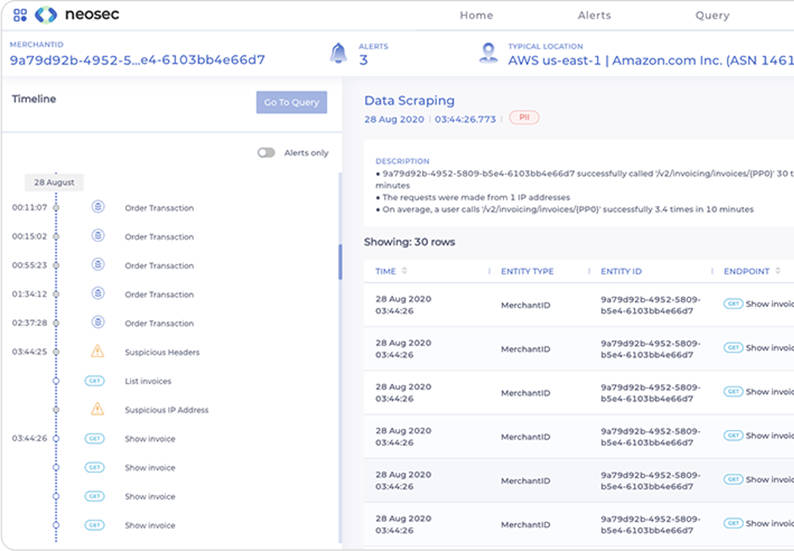Open the Home tab

[476, 16]
